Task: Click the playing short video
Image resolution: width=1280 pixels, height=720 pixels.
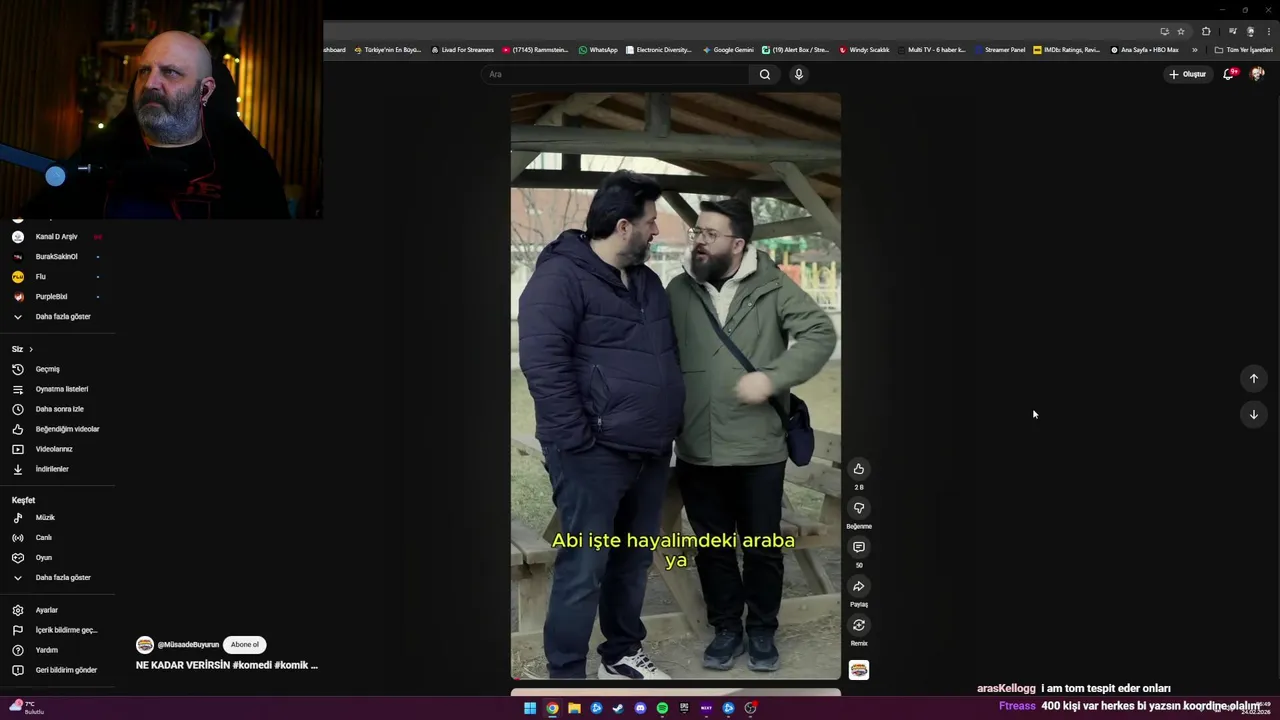Action: pos(675,386)
